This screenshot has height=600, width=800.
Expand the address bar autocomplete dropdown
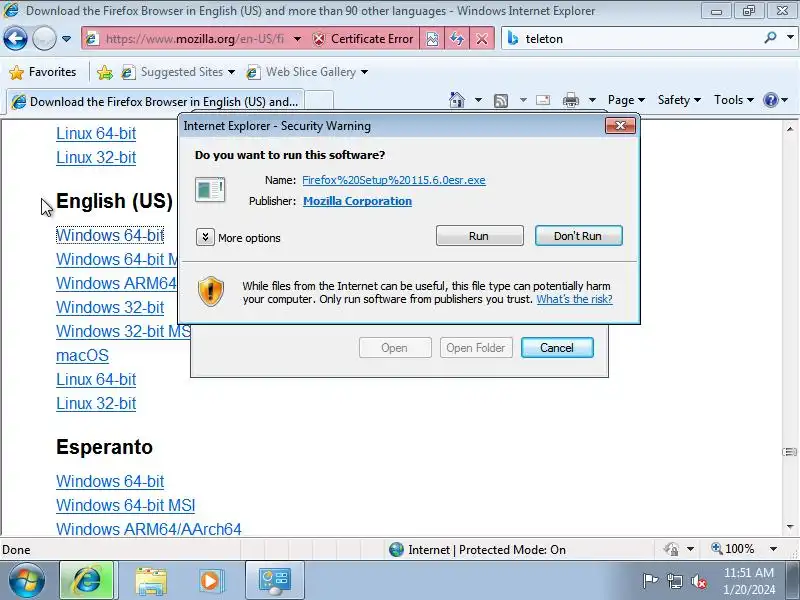pyautogui.click(x=297, y=39)
